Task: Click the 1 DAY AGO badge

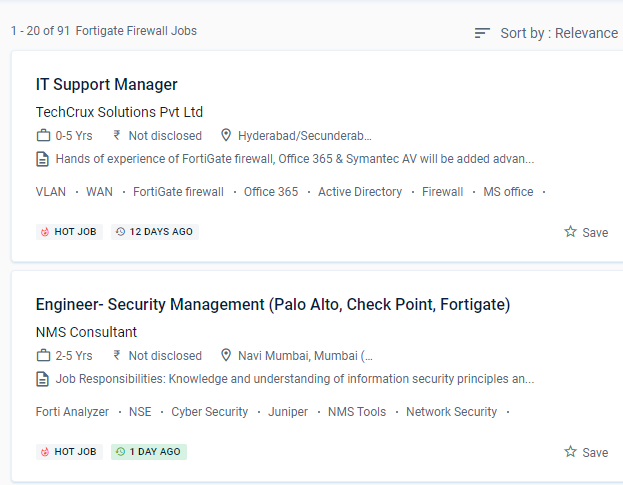Action: (149, 452)
